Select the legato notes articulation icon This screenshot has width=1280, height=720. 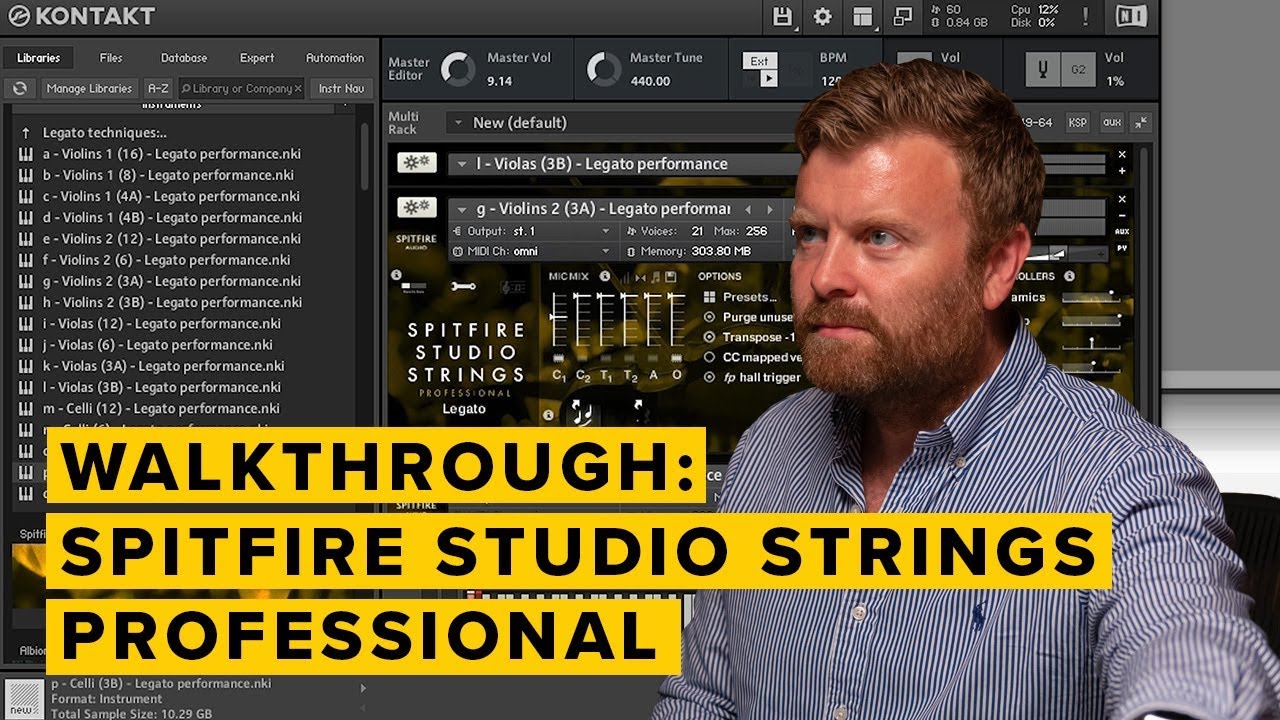tap(581, 410)
